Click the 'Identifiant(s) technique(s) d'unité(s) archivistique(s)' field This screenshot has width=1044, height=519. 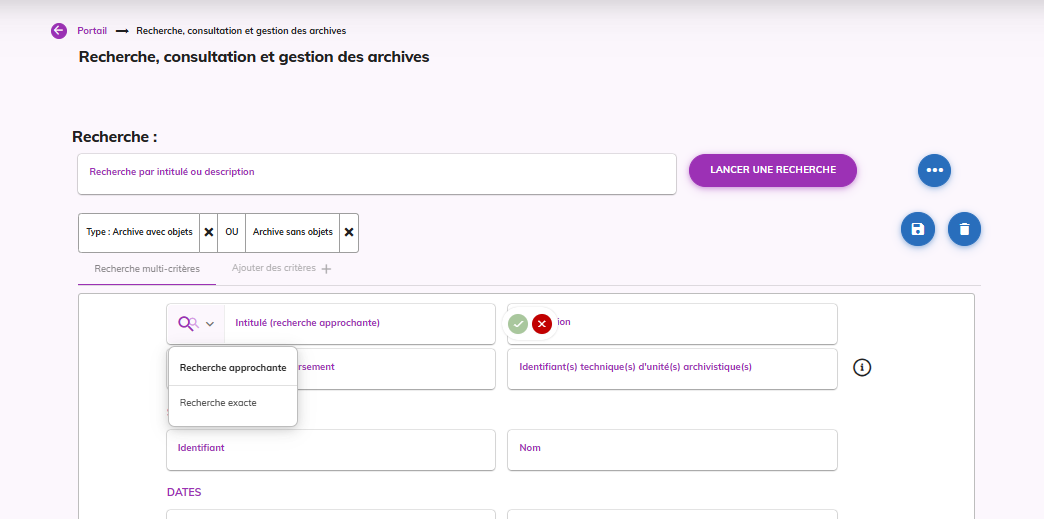[x=672, y=368]
